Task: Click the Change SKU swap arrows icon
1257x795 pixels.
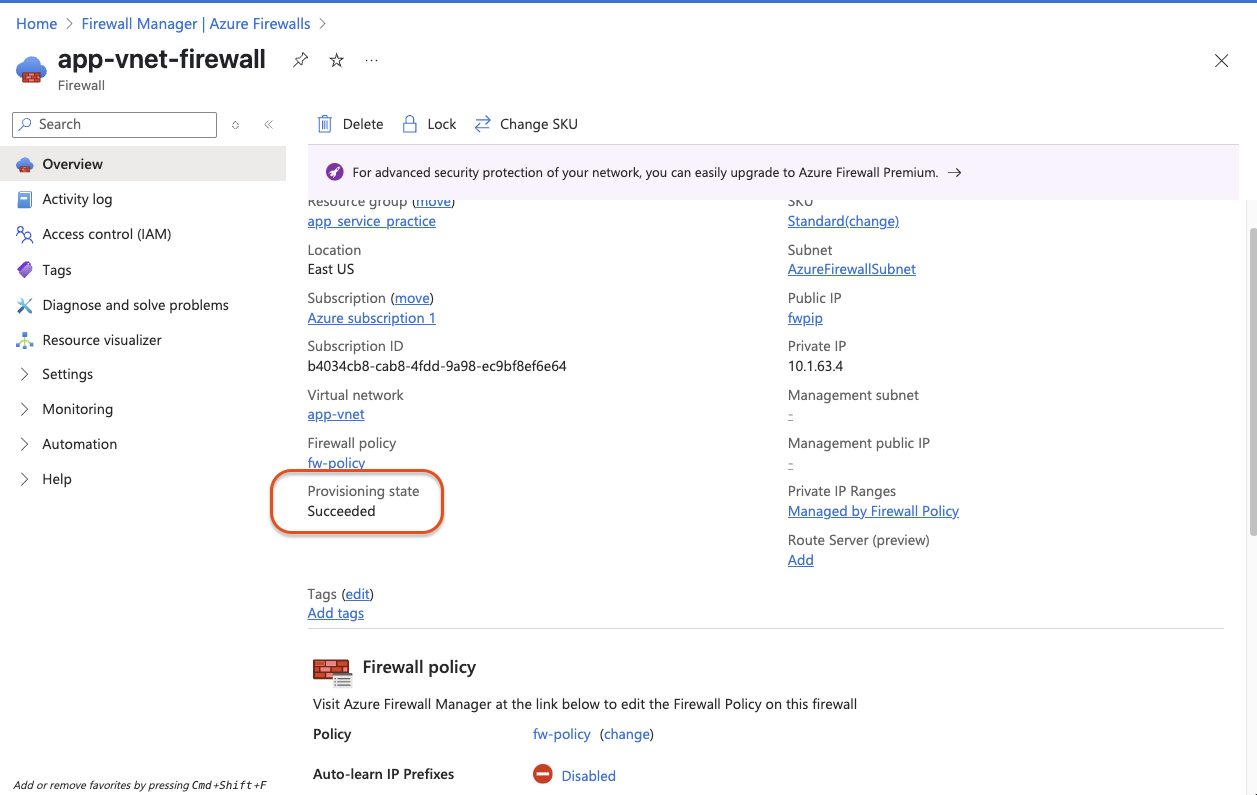Action: coord(483,124)
